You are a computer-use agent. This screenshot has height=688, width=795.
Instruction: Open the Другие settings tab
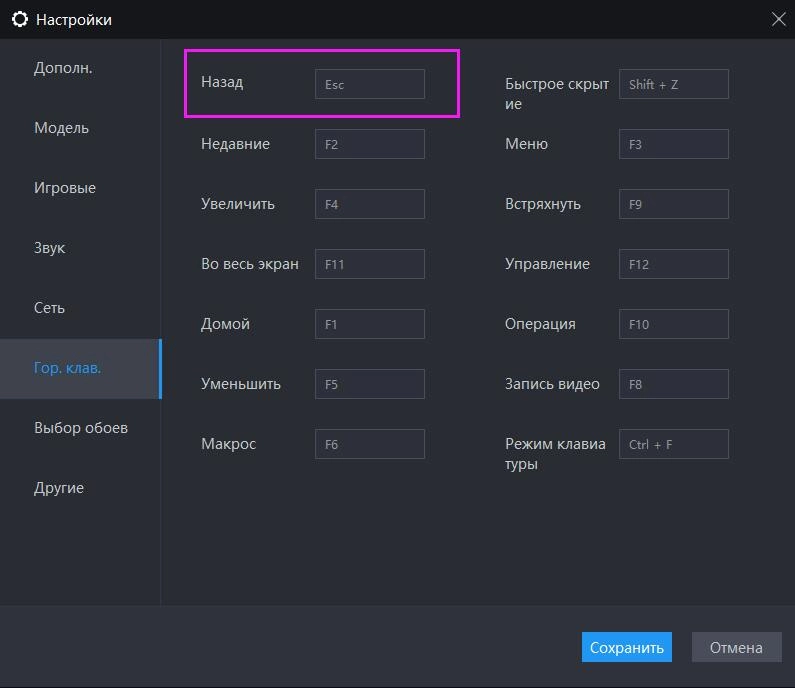(x=59, y=488)
